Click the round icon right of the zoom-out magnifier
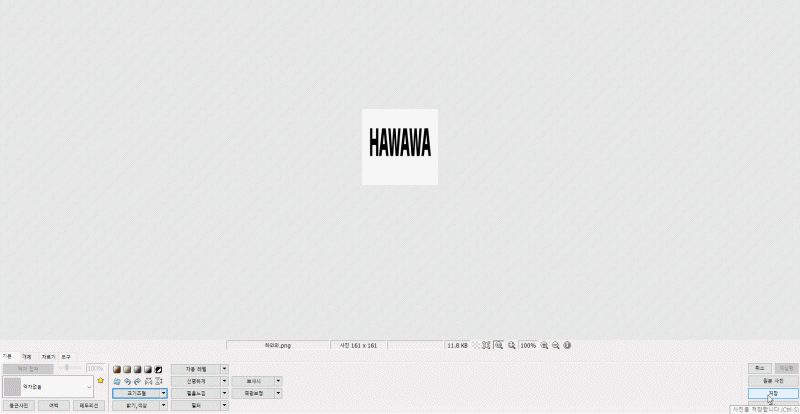 [x=567, y=346]
